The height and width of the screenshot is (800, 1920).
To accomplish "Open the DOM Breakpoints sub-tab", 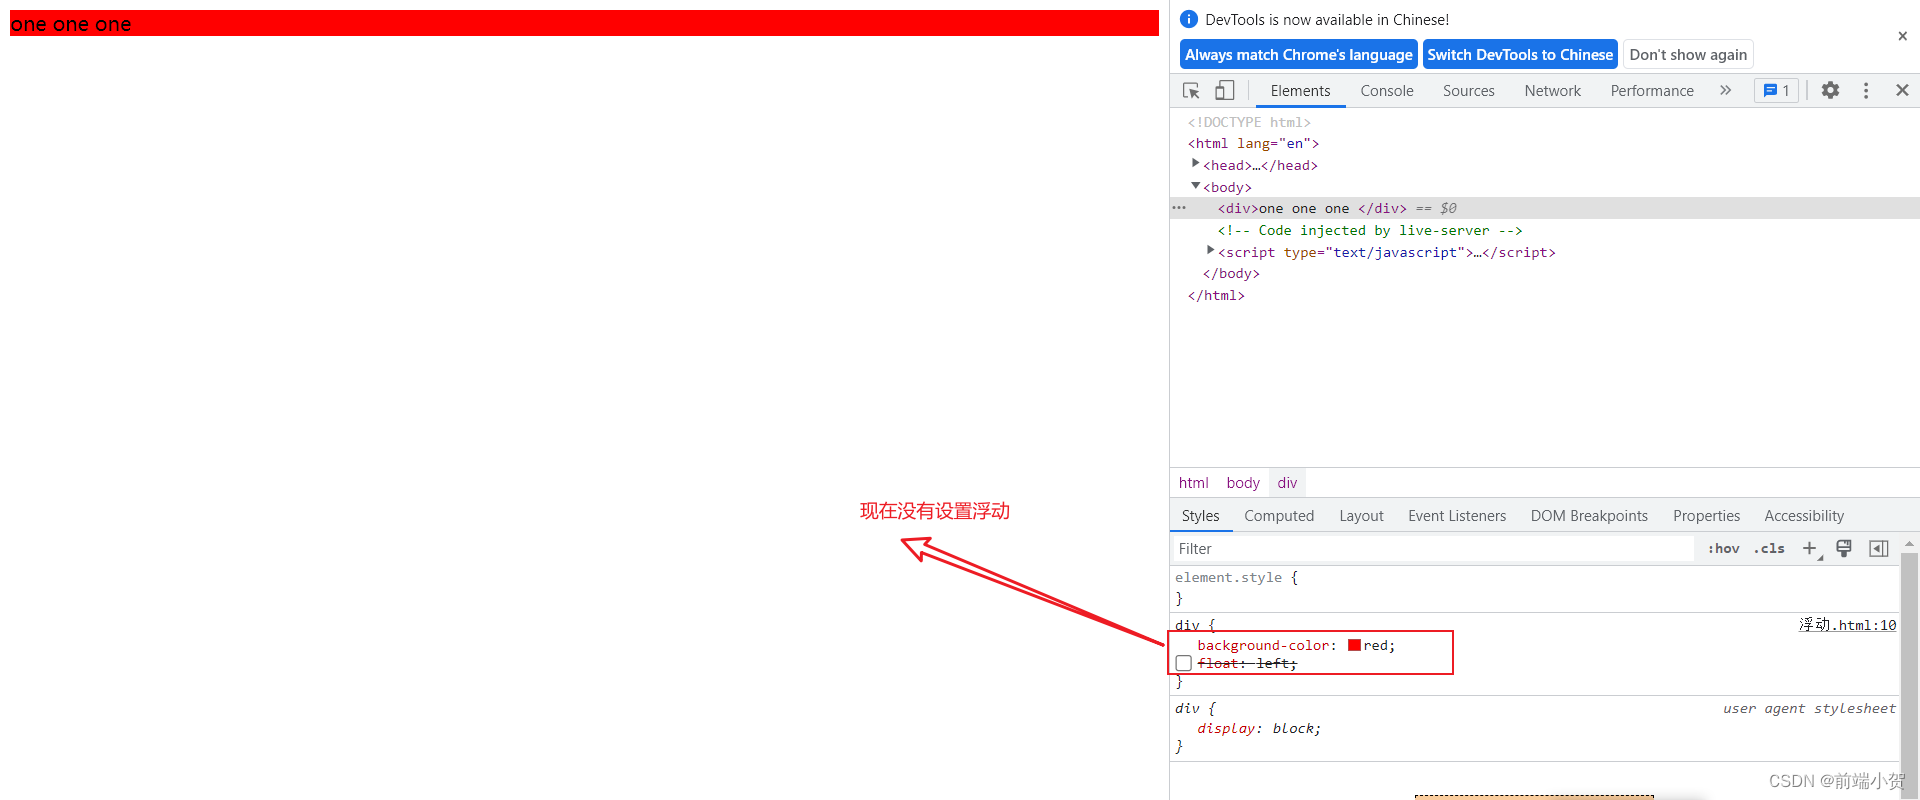I will (1589, 516).
